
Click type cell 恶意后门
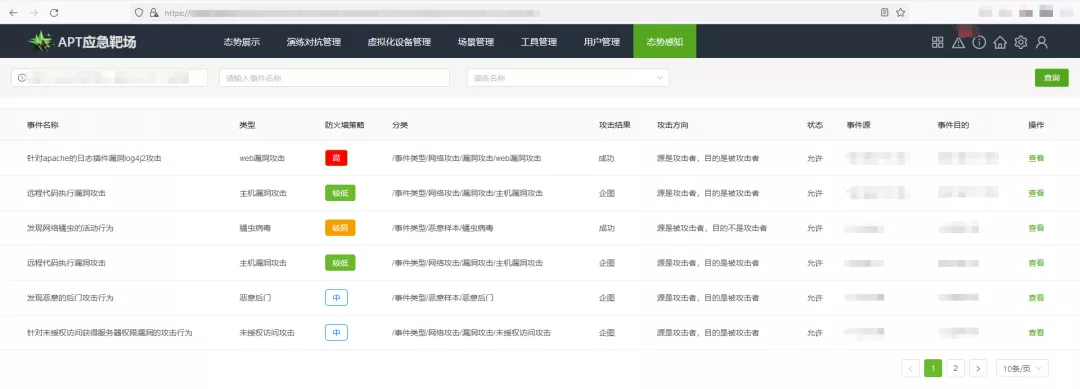pyautogui.click(x=255, y=298)
